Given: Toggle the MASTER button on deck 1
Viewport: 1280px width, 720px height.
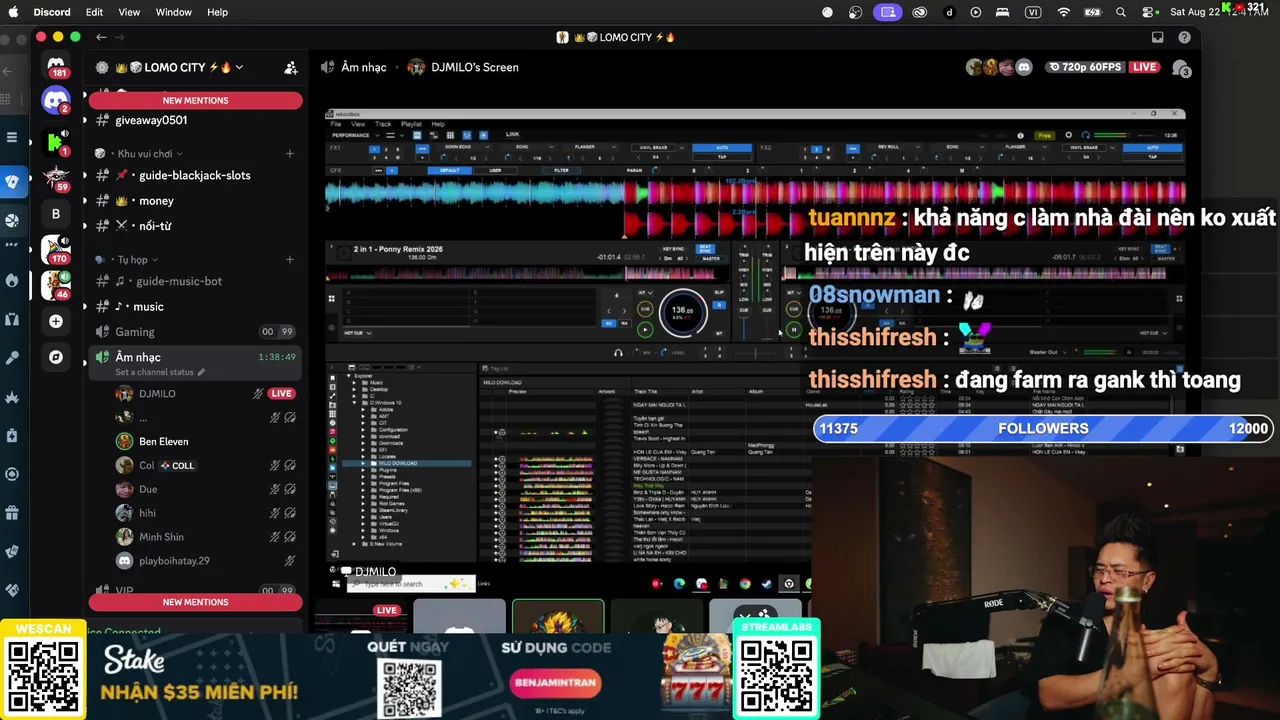Looking at the screenshot, I should pyautogui.click(x=711, y=258).
